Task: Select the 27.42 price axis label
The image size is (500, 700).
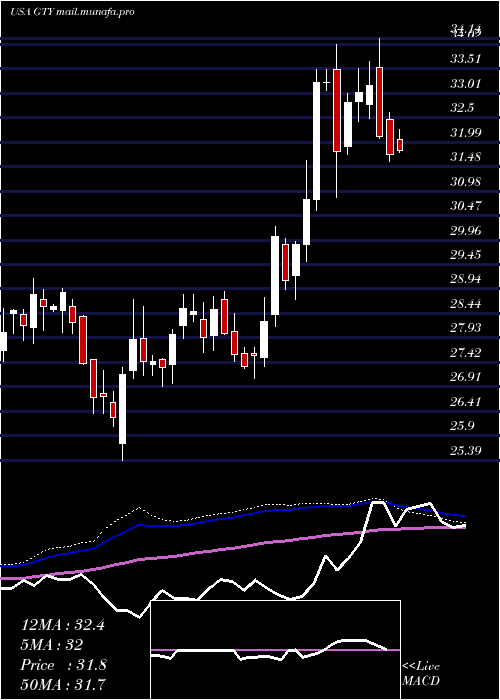Action: (x=466, y=353)
